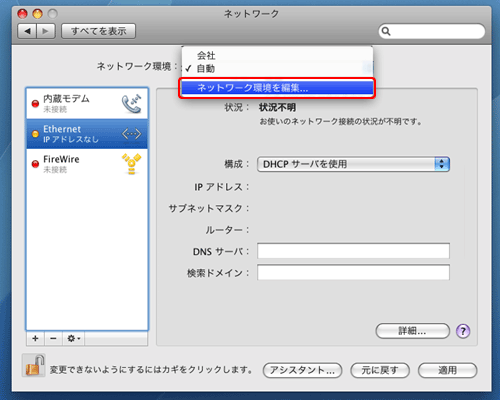The image size is (500, 400).
Task: Click the internal modem phone icon
Action: [x=132, y=104]
